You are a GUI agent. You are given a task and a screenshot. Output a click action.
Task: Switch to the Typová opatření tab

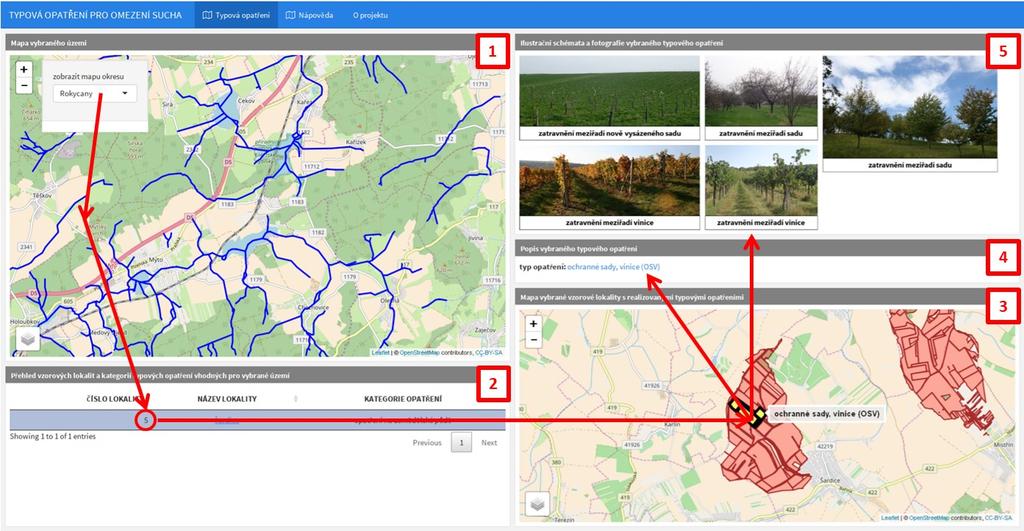[236, 15]
